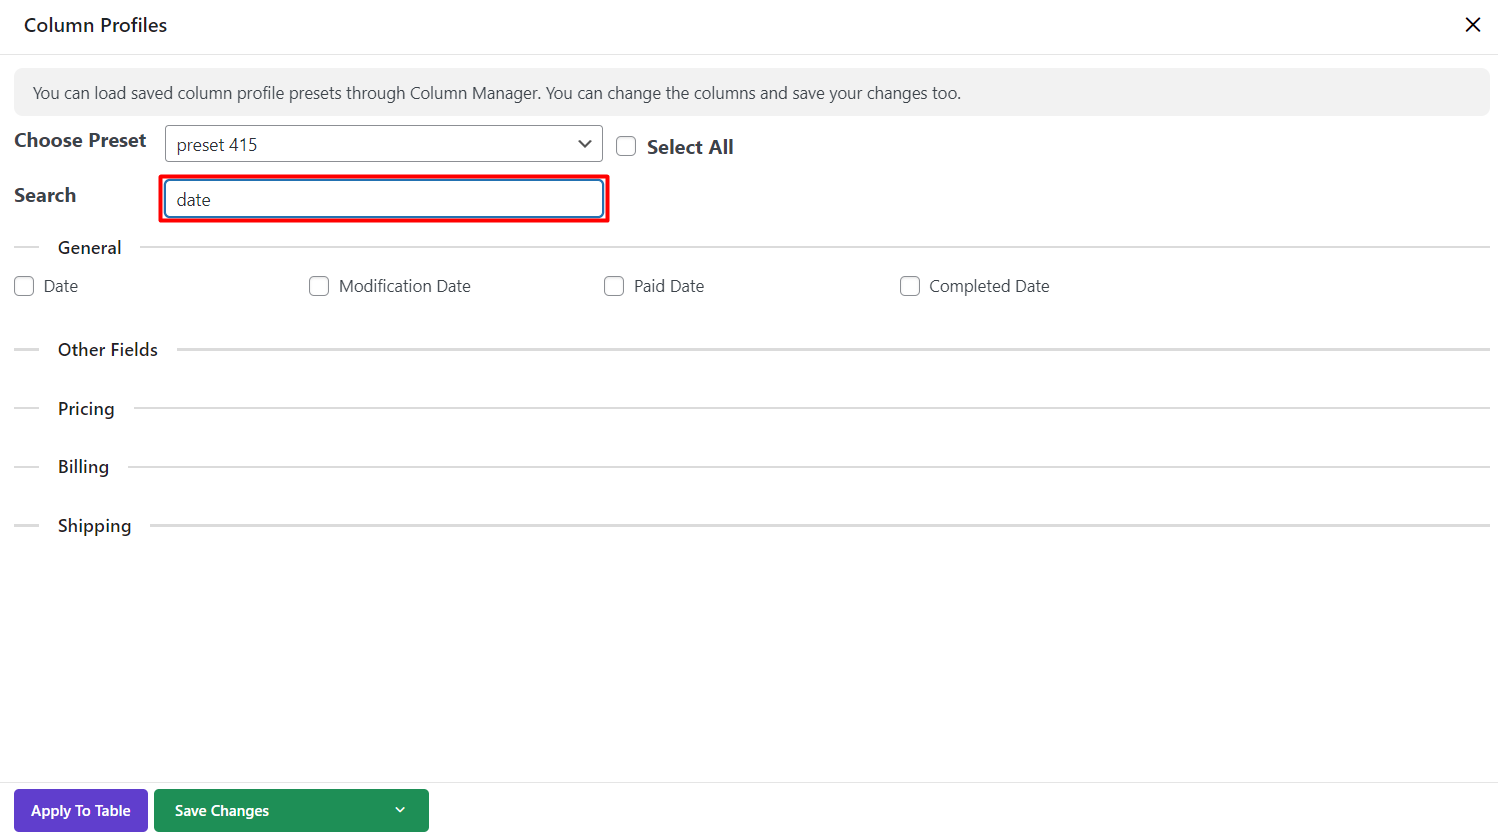
Task: Check the plain Date column checkbox
Action: 24,287
